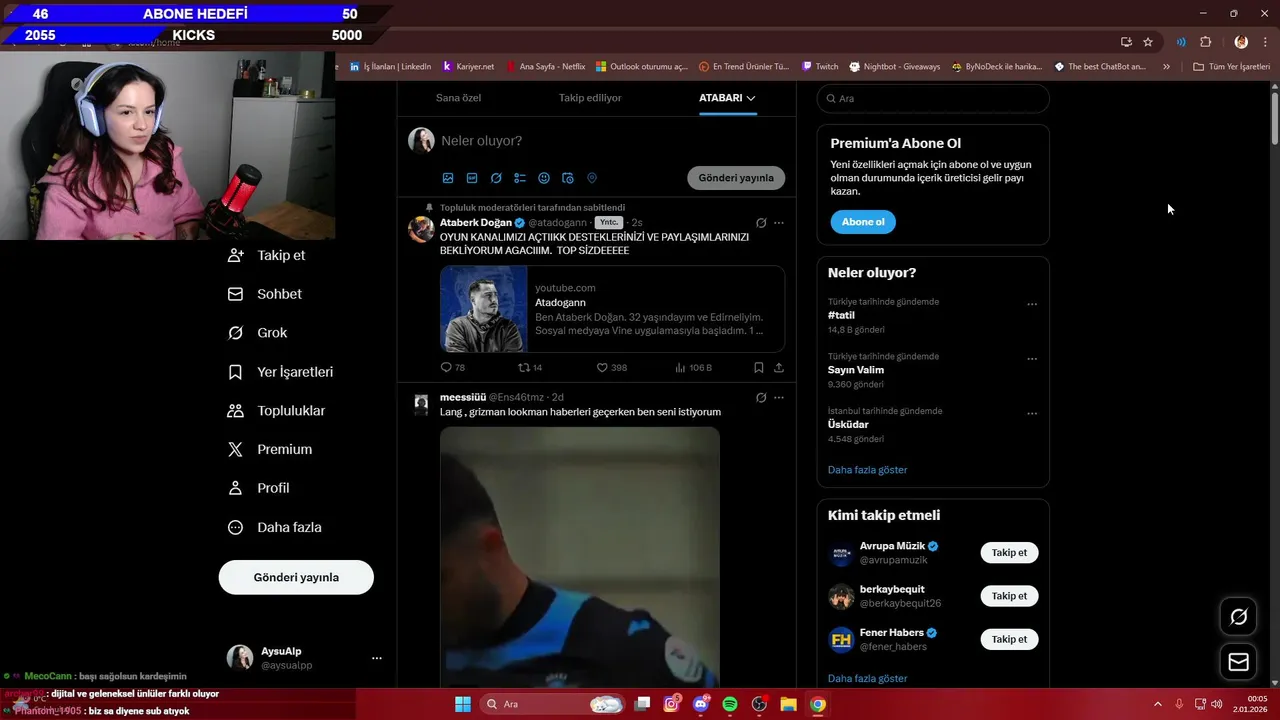Open floating Grok button at bottom right
Screen dimensions: 1280x720
point(1238,617)
